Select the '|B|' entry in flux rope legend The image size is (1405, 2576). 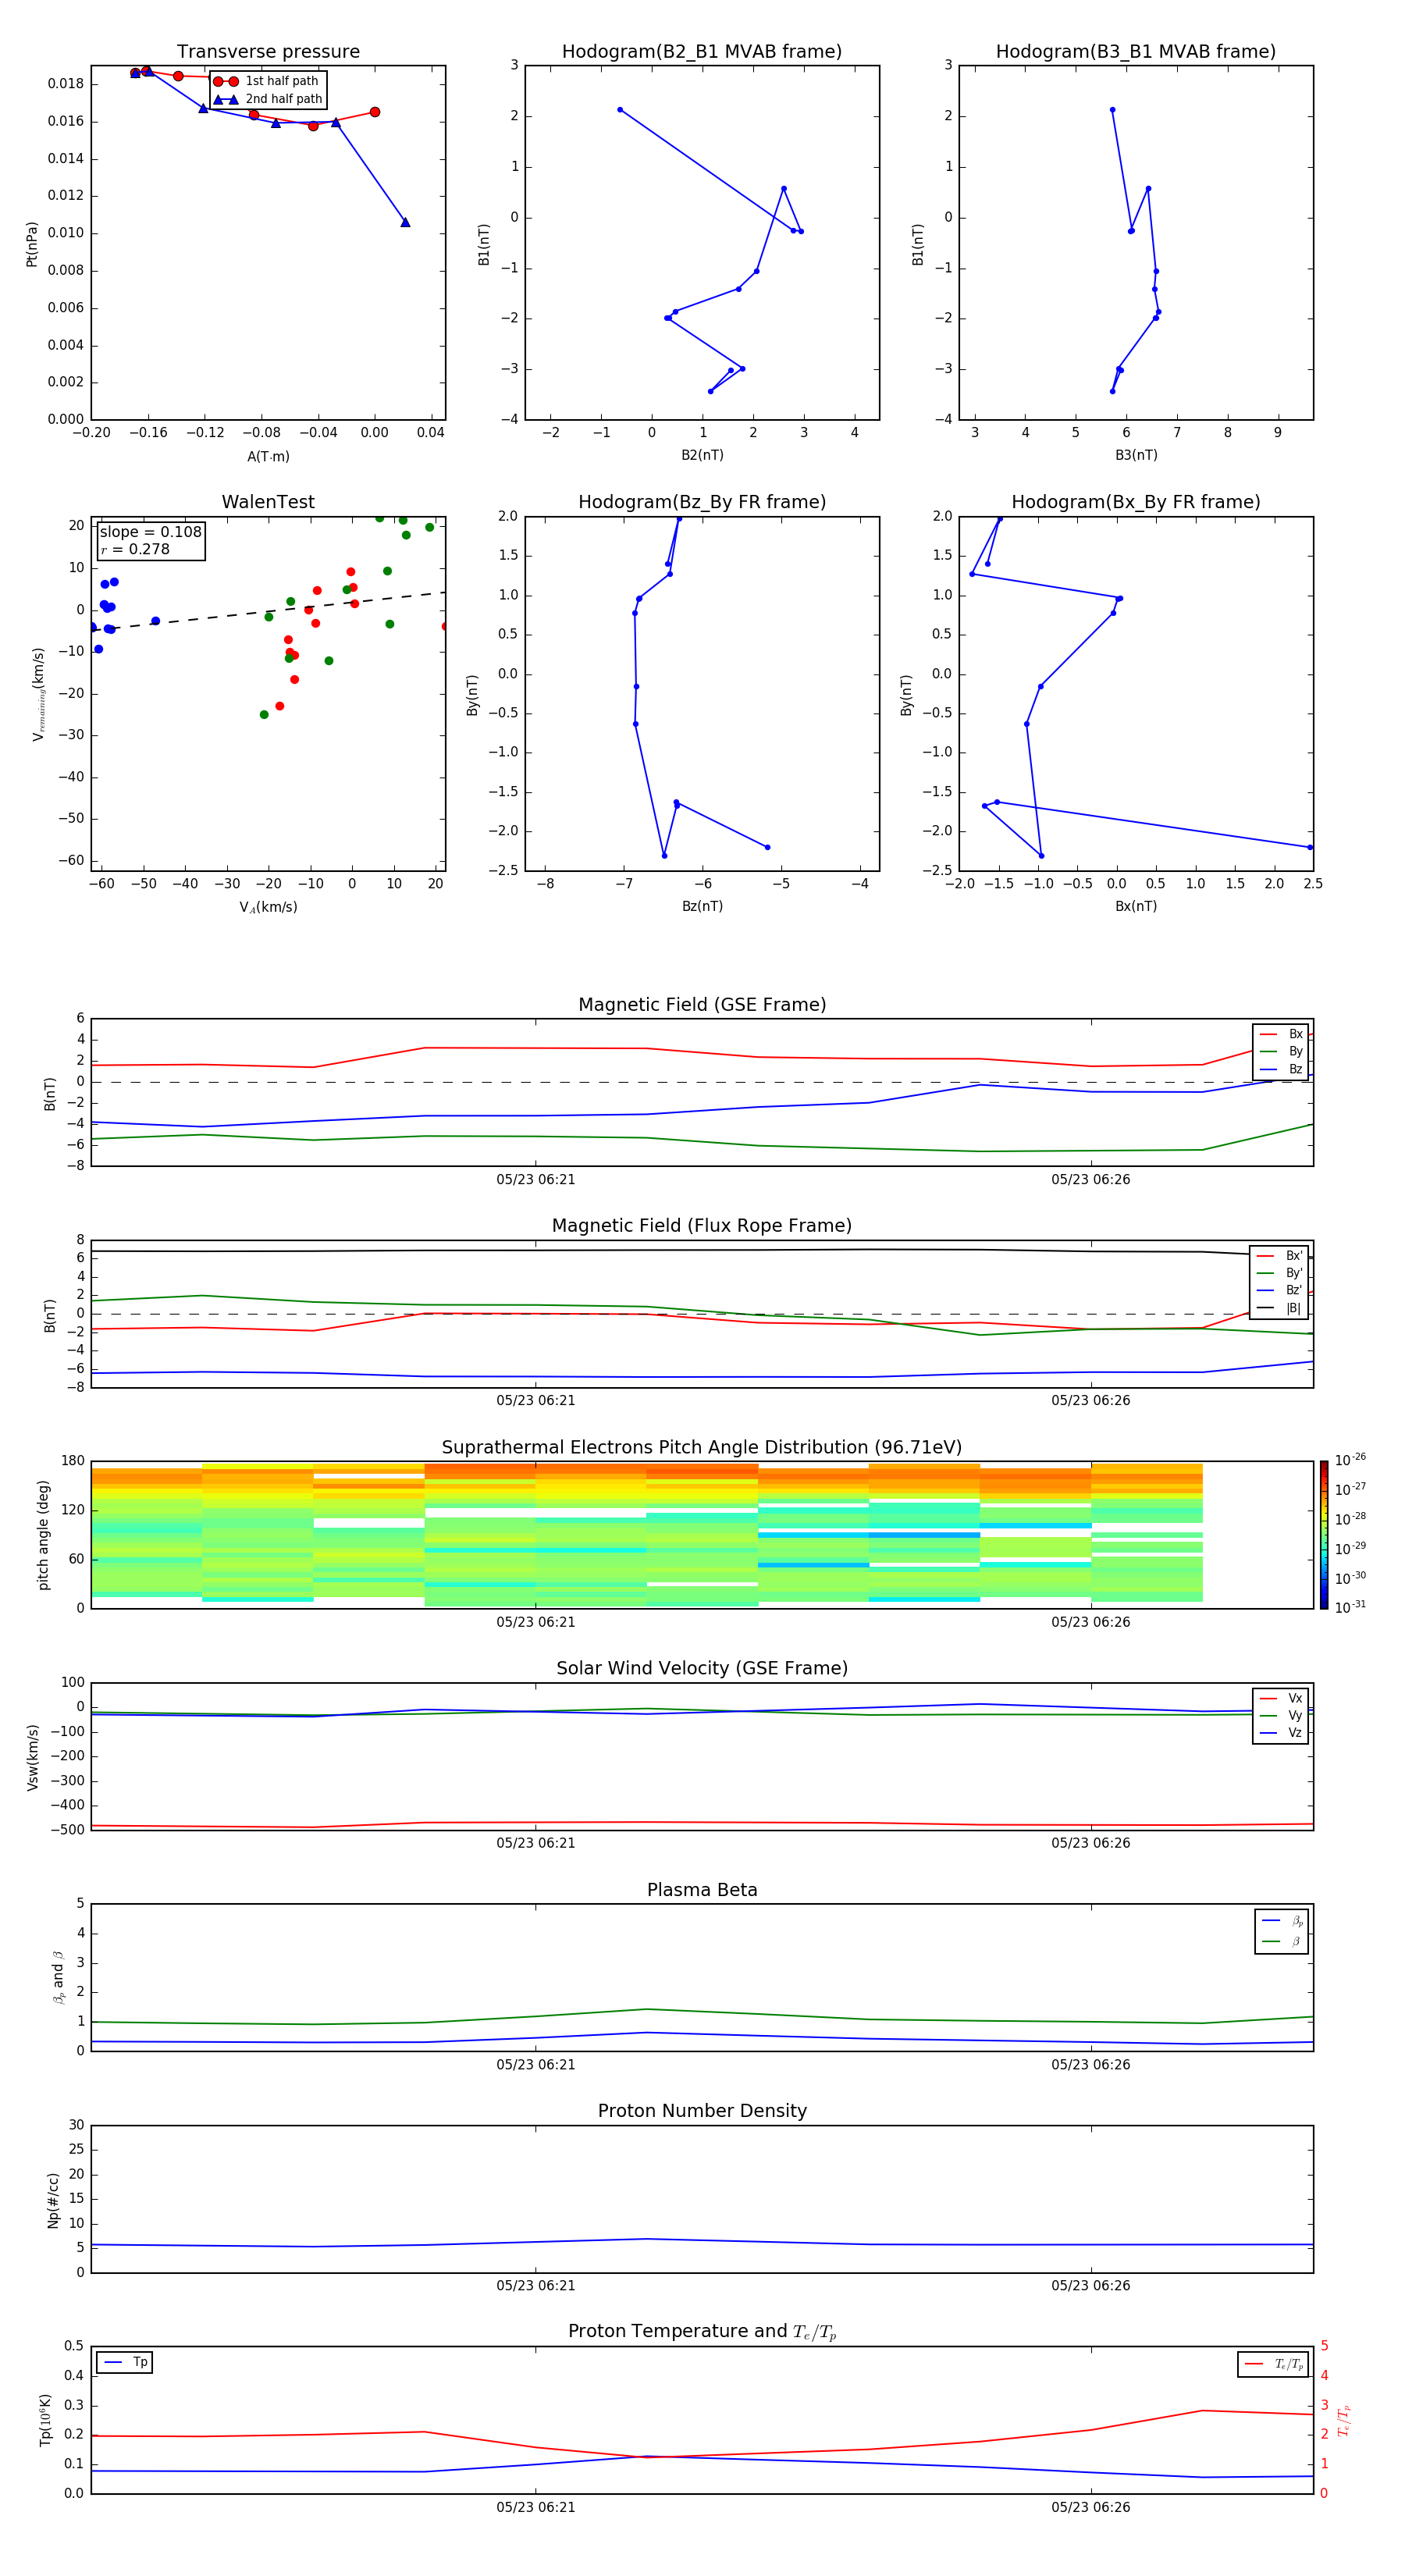point(1280,1308)
